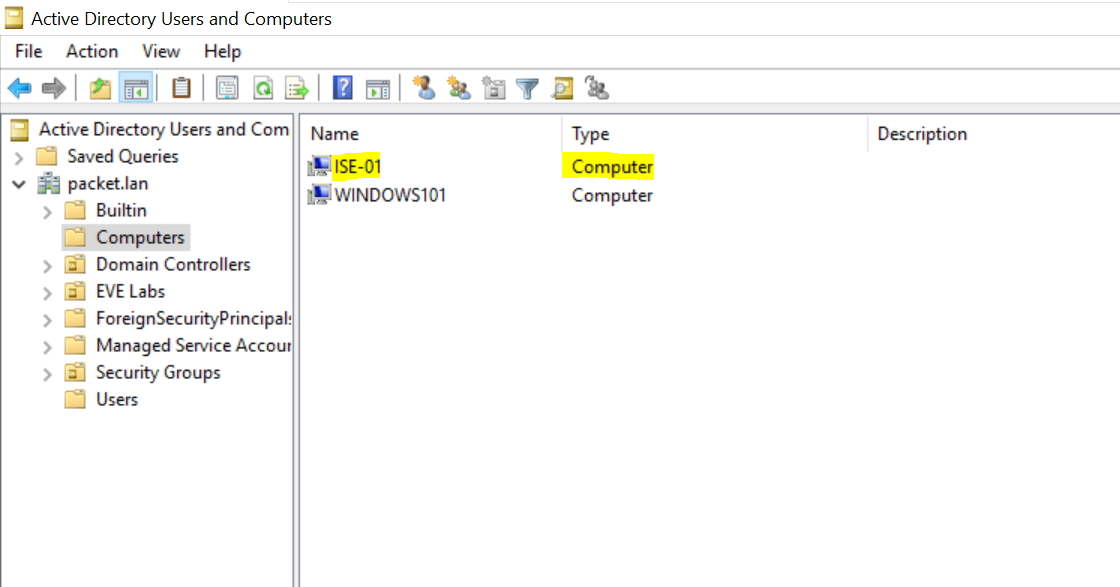
Task: Collapse the packet.lan domain node
Action: pyautogui.click(x=19, y=184)
